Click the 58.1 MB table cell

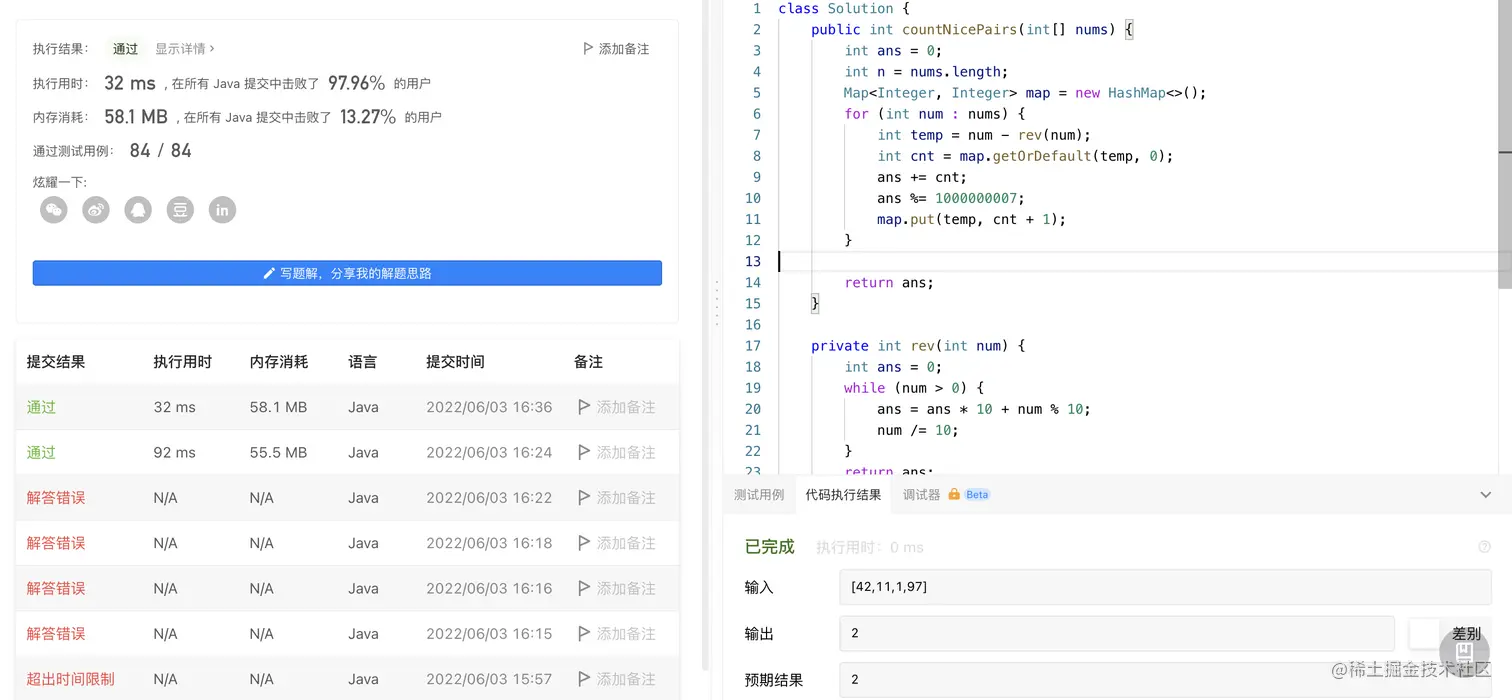click(278, 407)
